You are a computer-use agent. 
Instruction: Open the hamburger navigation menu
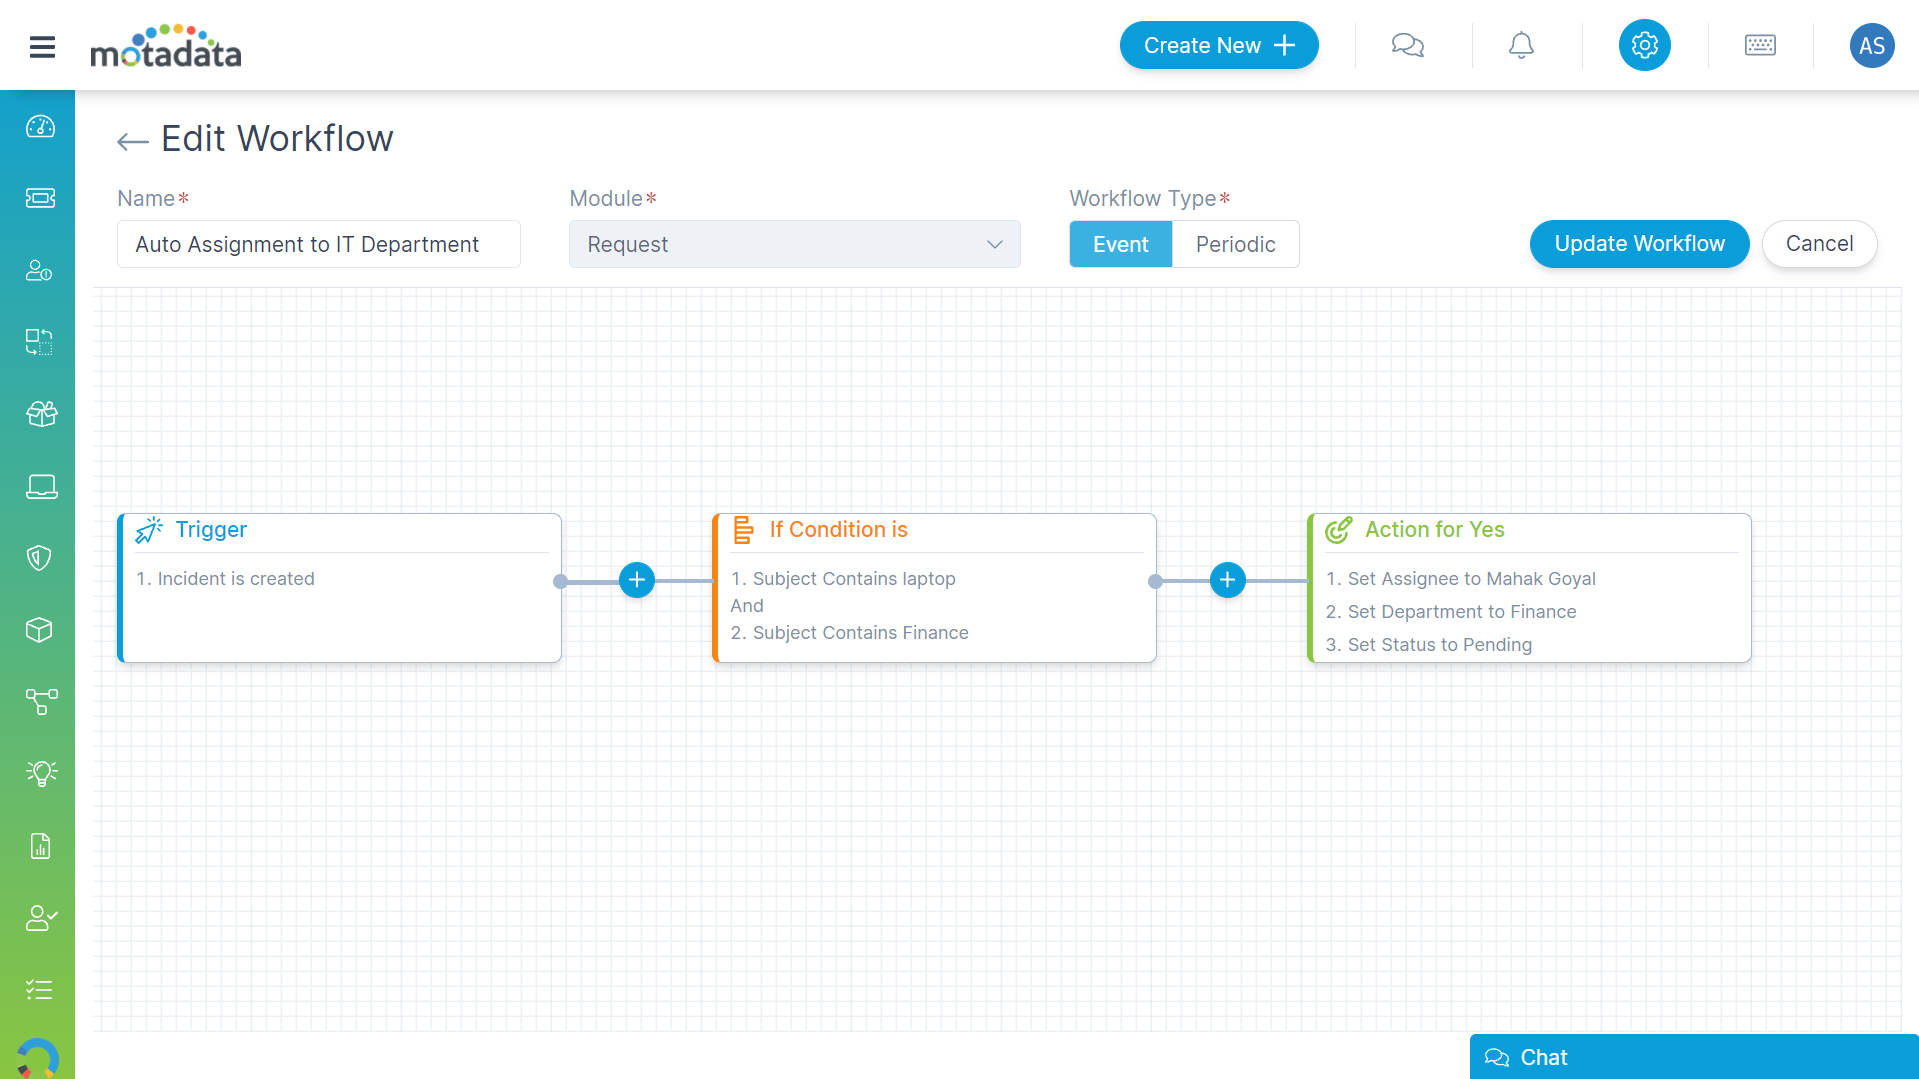point(42,46)
